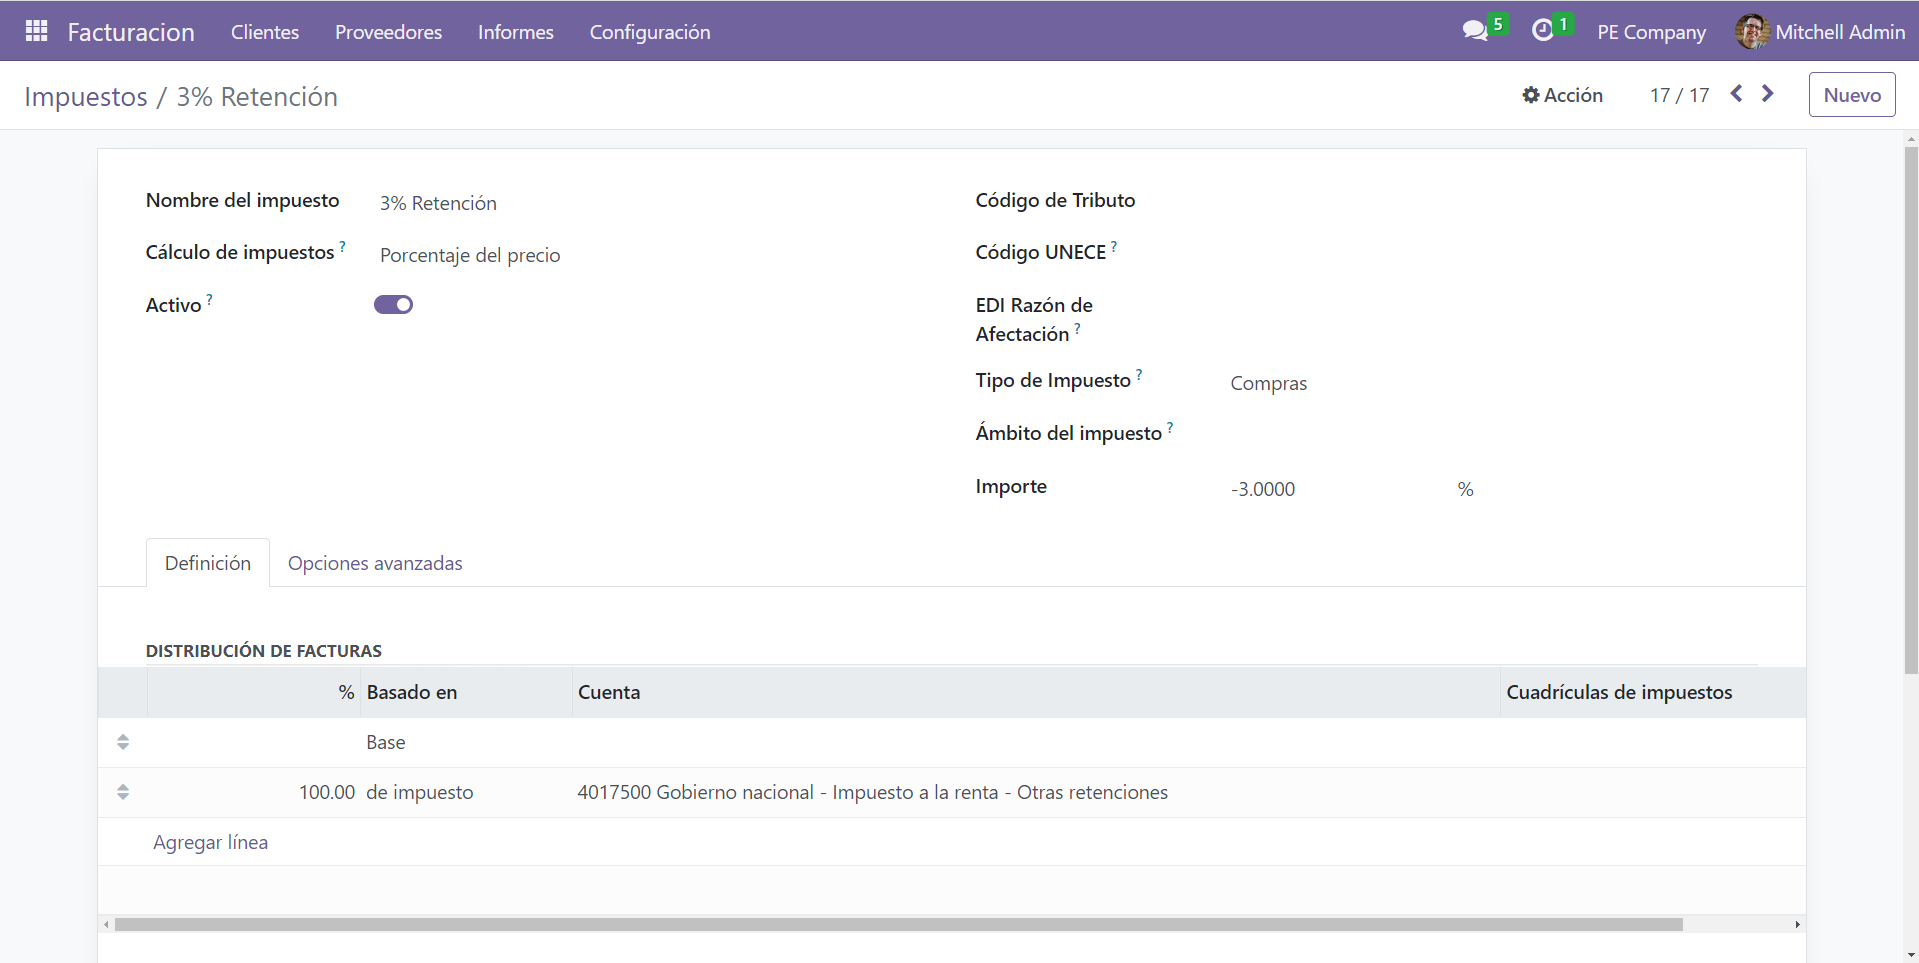Click horizontal scrollbar right arrow
The image size is (1919, 963).
point(1797,924)
